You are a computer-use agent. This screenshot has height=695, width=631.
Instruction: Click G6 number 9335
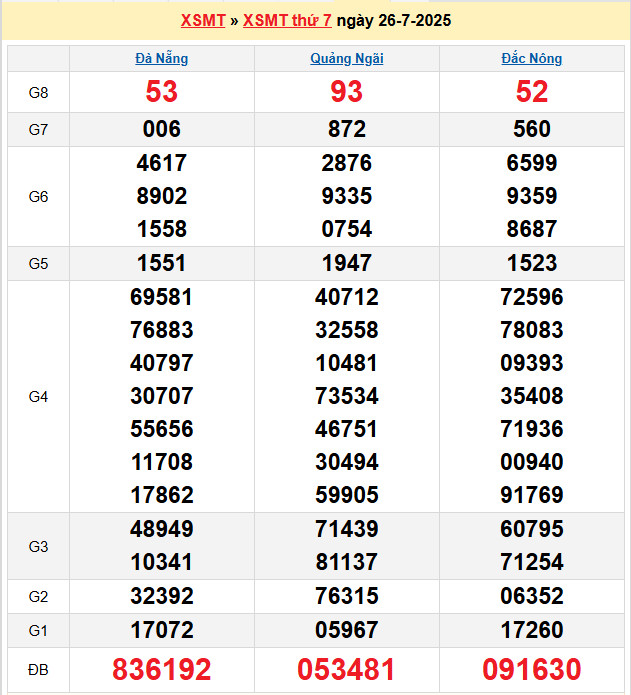pos(347,196)
